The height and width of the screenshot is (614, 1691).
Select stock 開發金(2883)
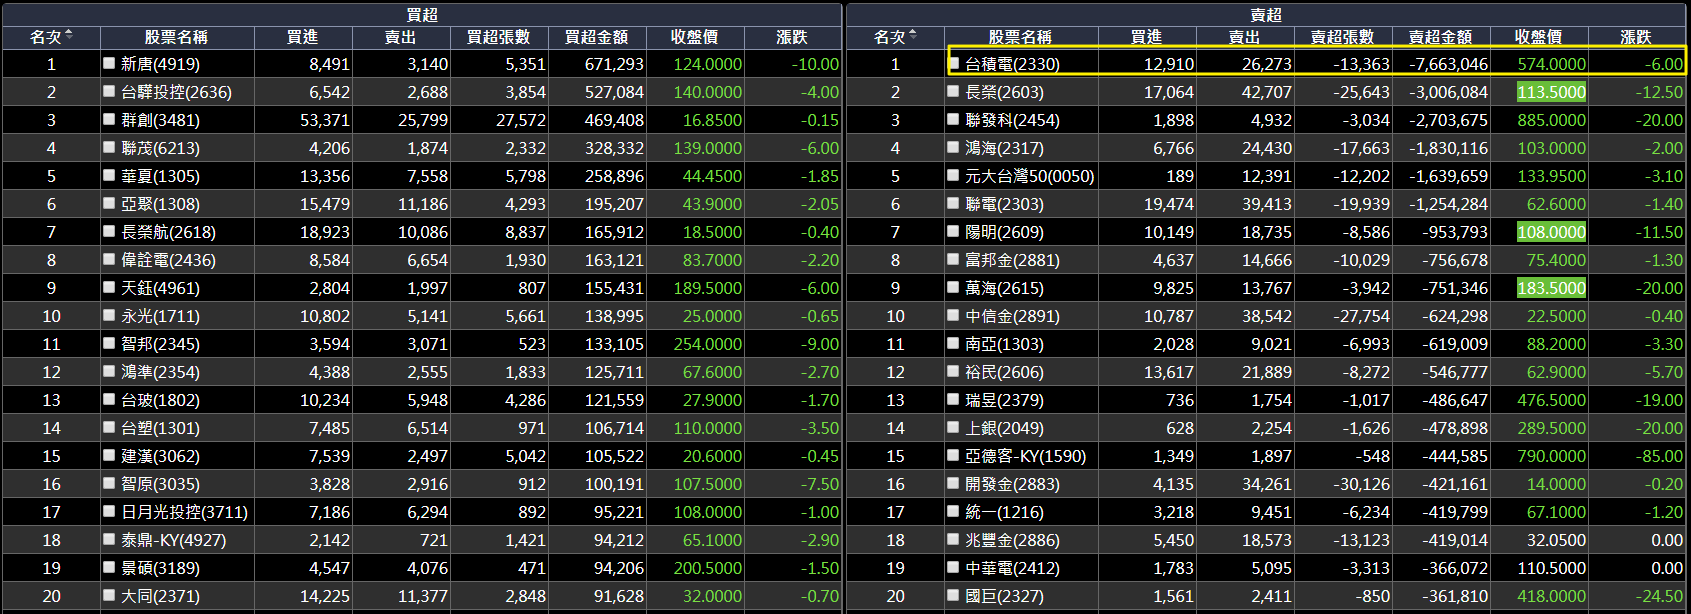[1012, 484]
